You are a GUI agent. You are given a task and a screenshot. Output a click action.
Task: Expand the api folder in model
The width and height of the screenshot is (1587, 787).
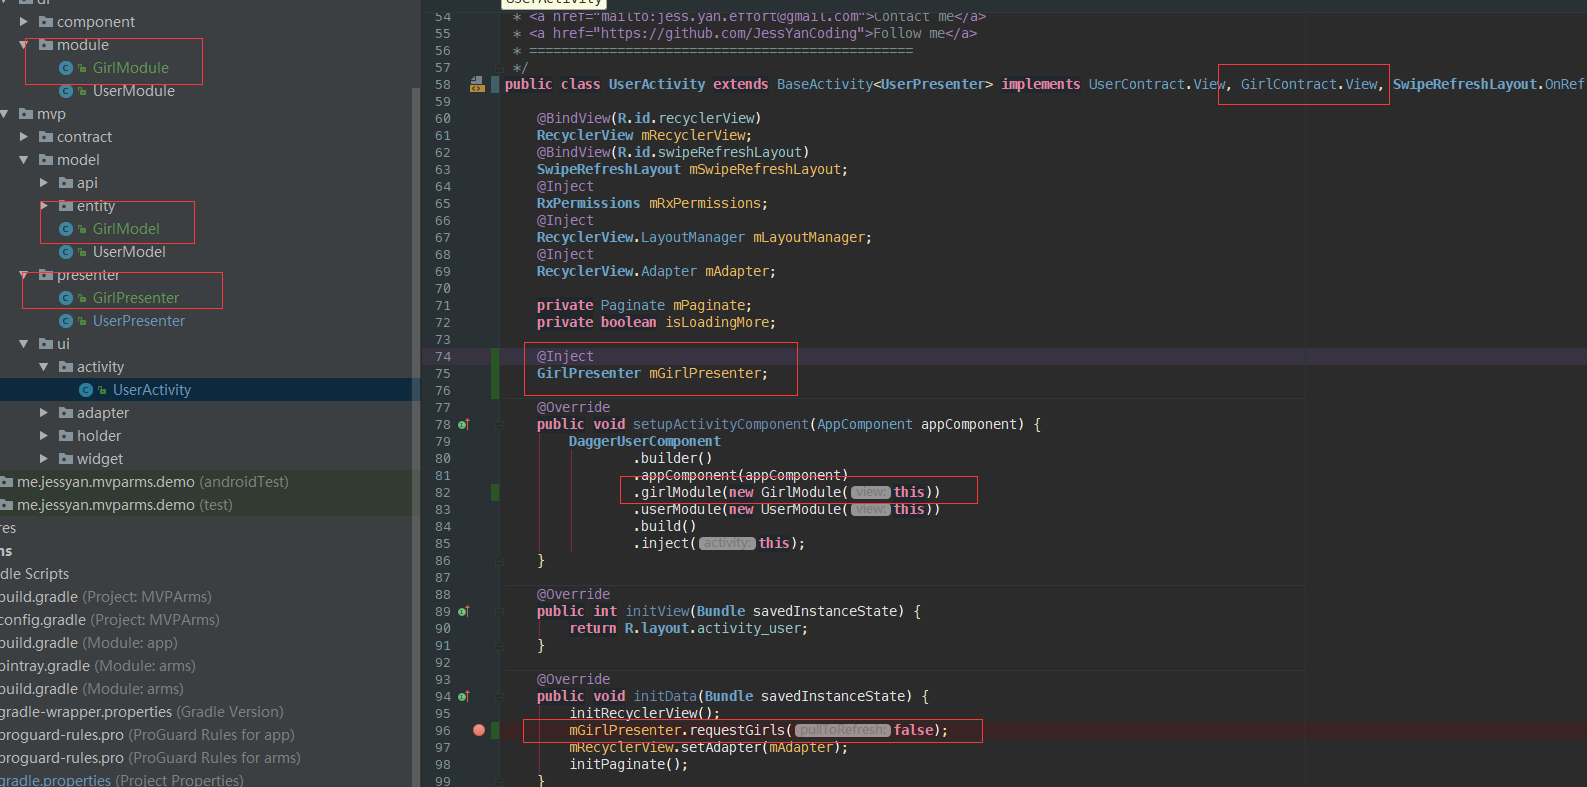click(x=44, y=183)
